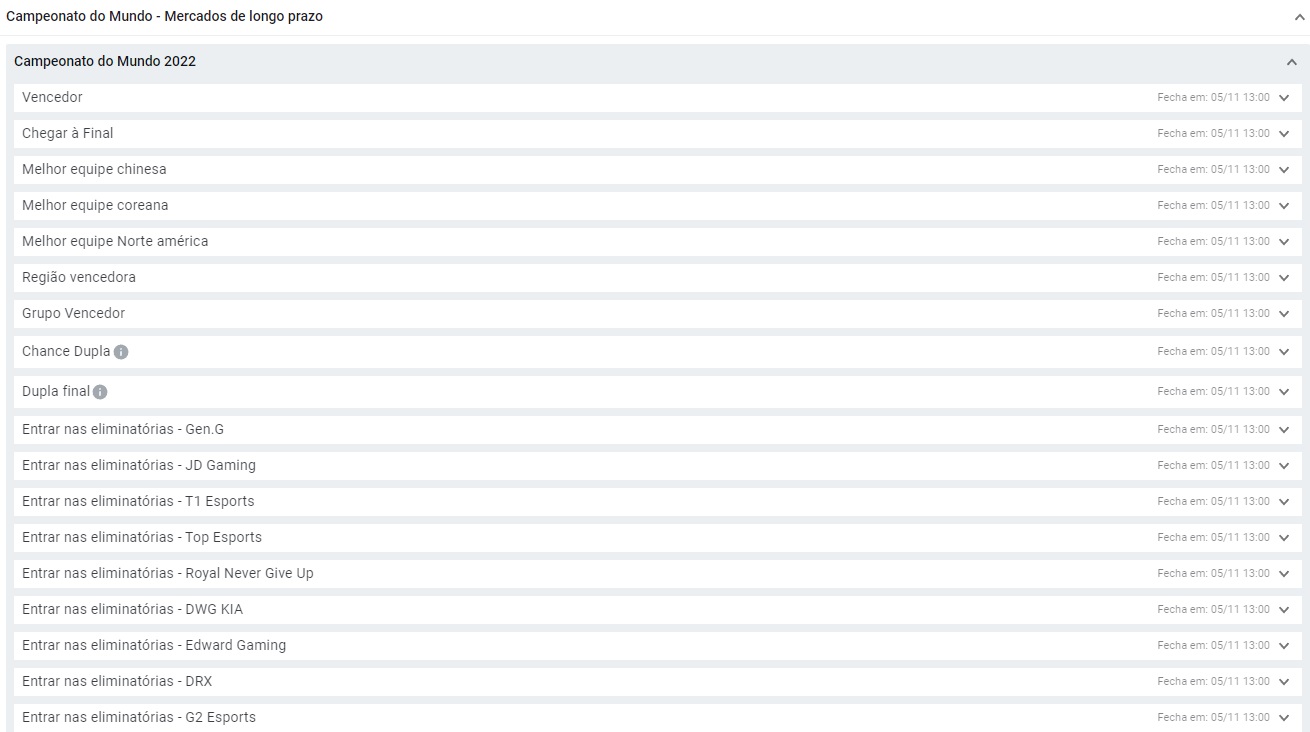Select the Melhor equipe chinesa label

[94, 170]
